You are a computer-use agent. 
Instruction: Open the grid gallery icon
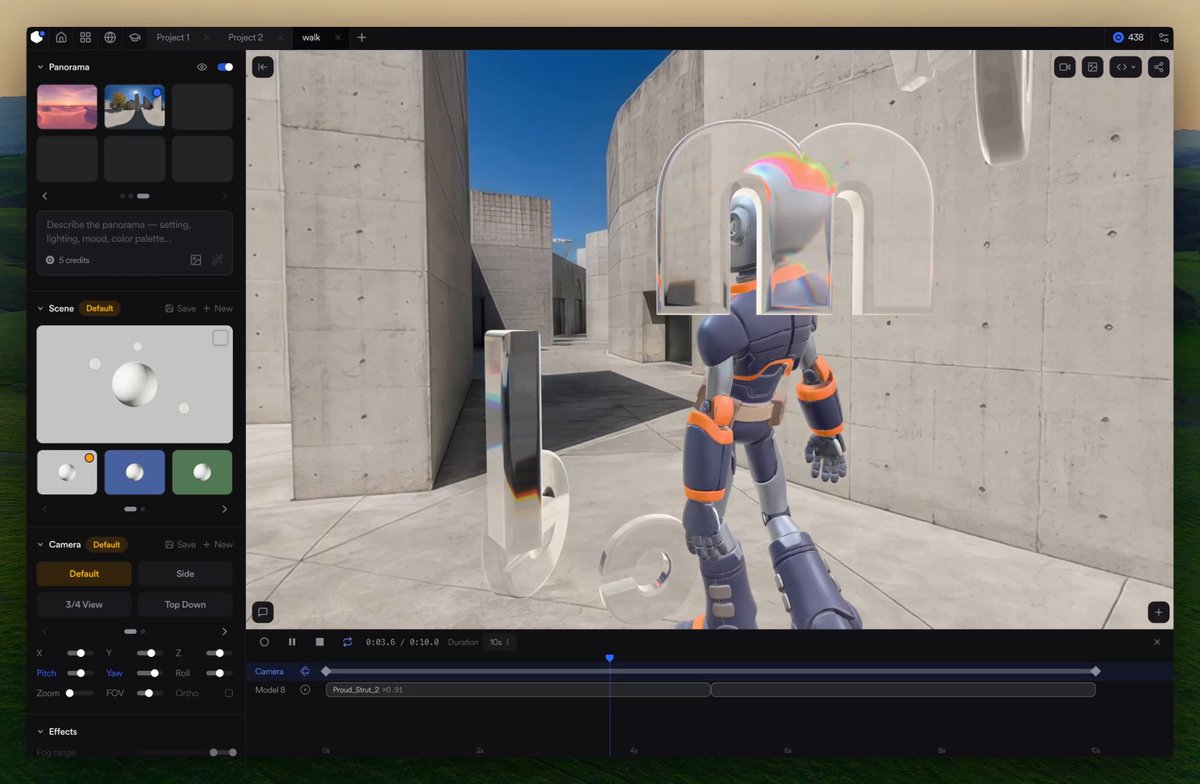85,37
